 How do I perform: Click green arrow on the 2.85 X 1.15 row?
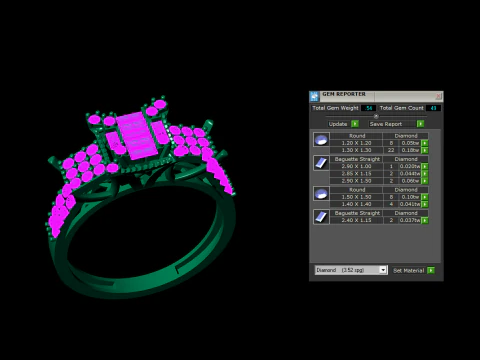(425, 174)
